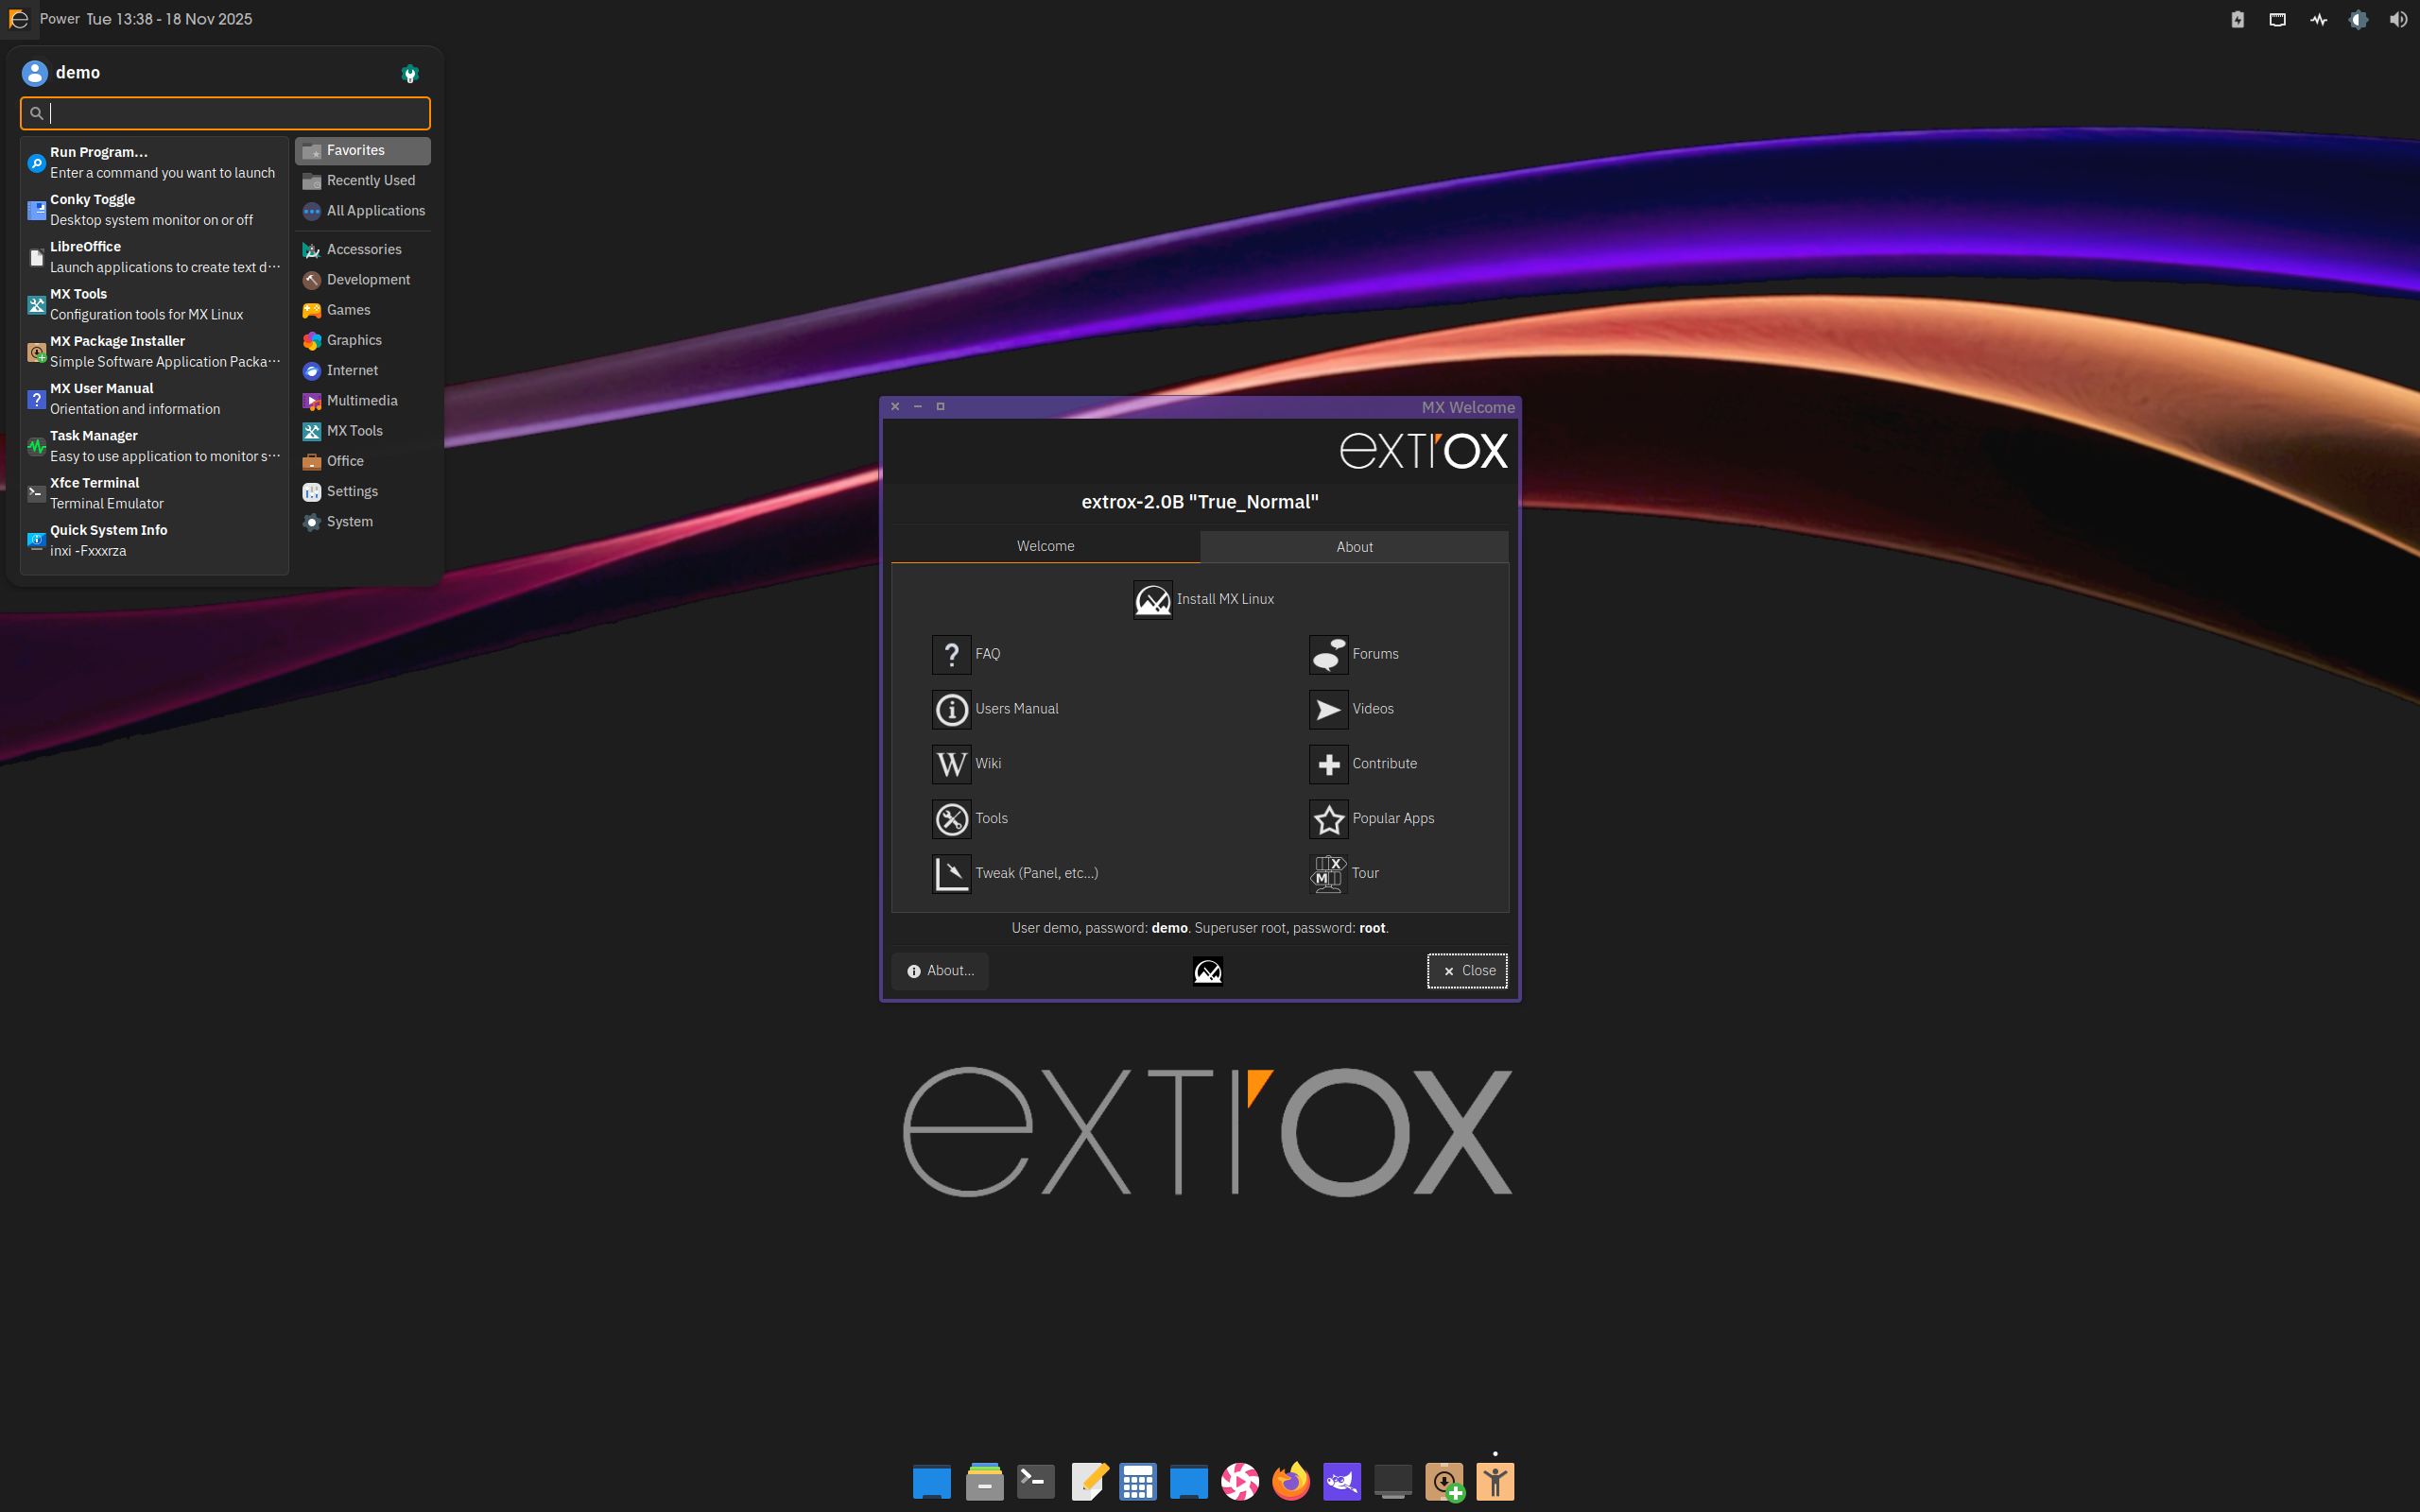Open the package installer dock icon

point(1444,1481)
